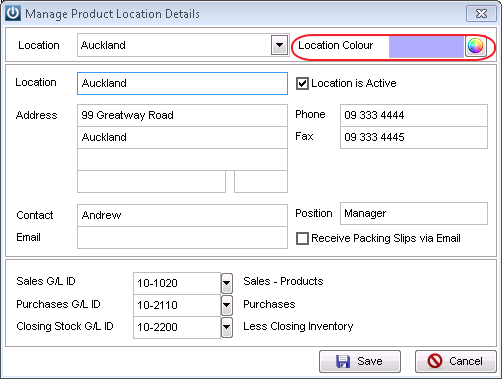Edit second address line Auckland
The width and height of the screenshot is (502, 379).
[x=182, y=137]
